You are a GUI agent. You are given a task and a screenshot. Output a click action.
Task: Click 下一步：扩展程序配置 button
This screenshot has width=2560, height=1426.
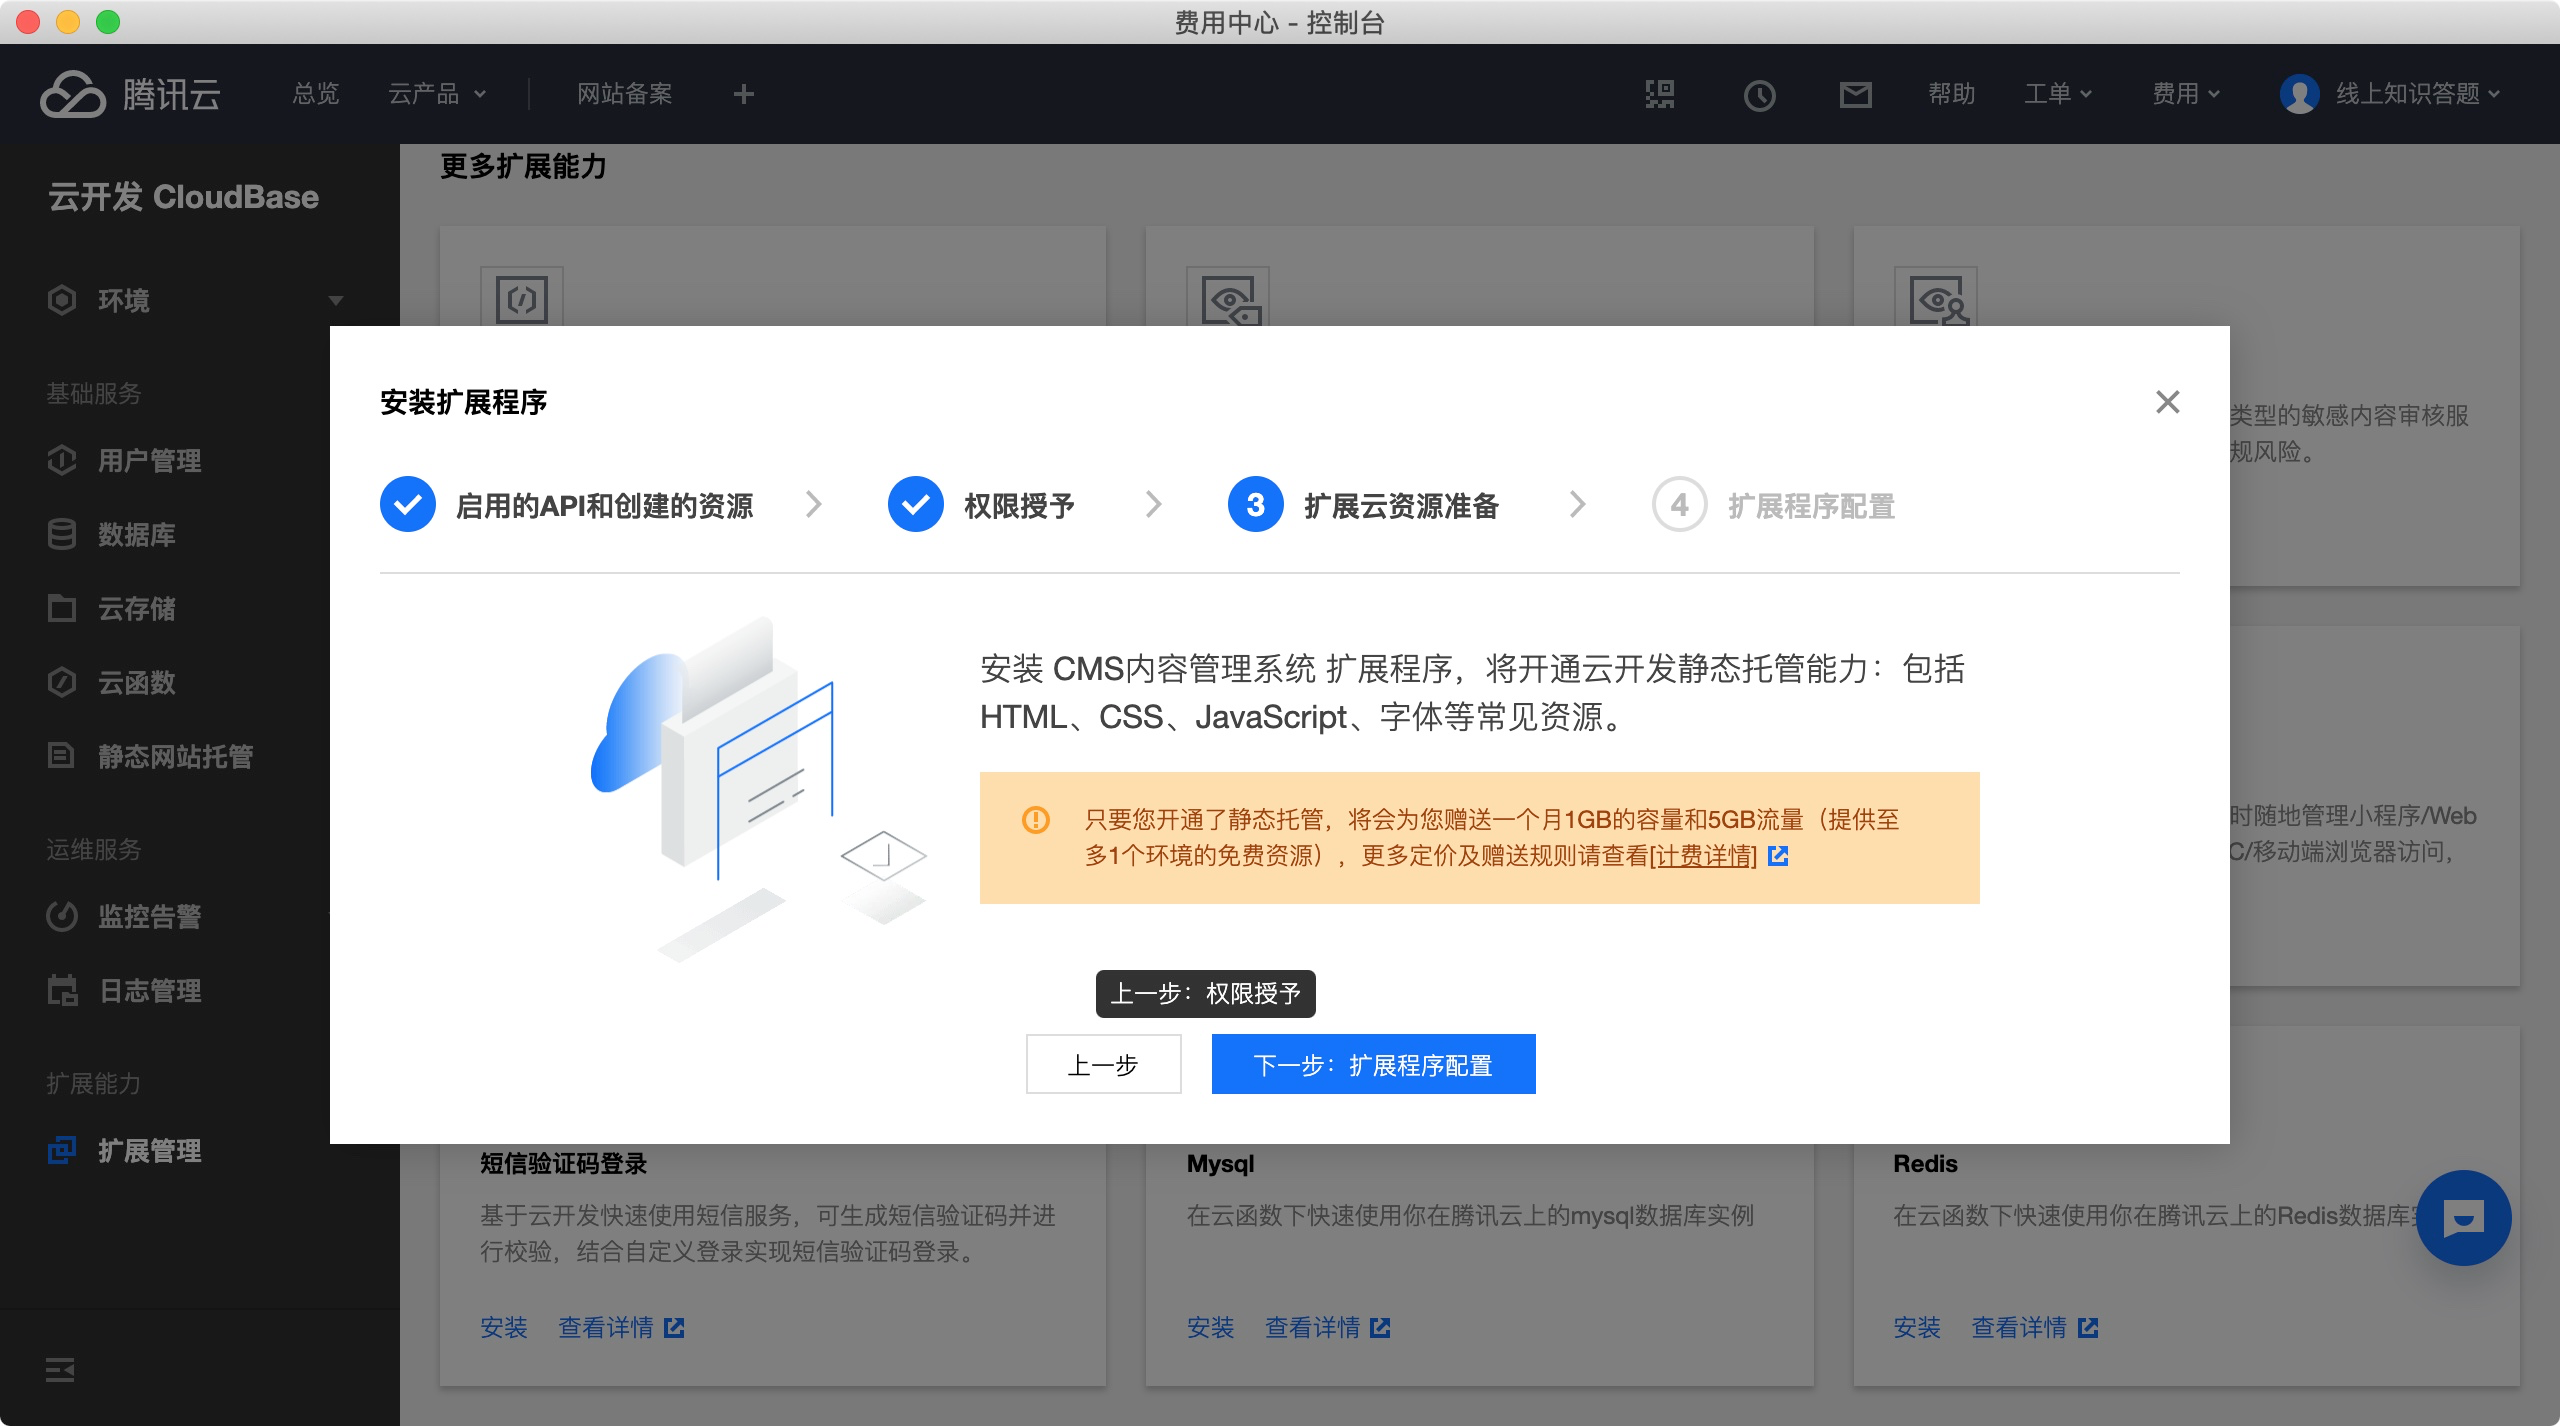pyautogui.click(x=1373, y=1065)
